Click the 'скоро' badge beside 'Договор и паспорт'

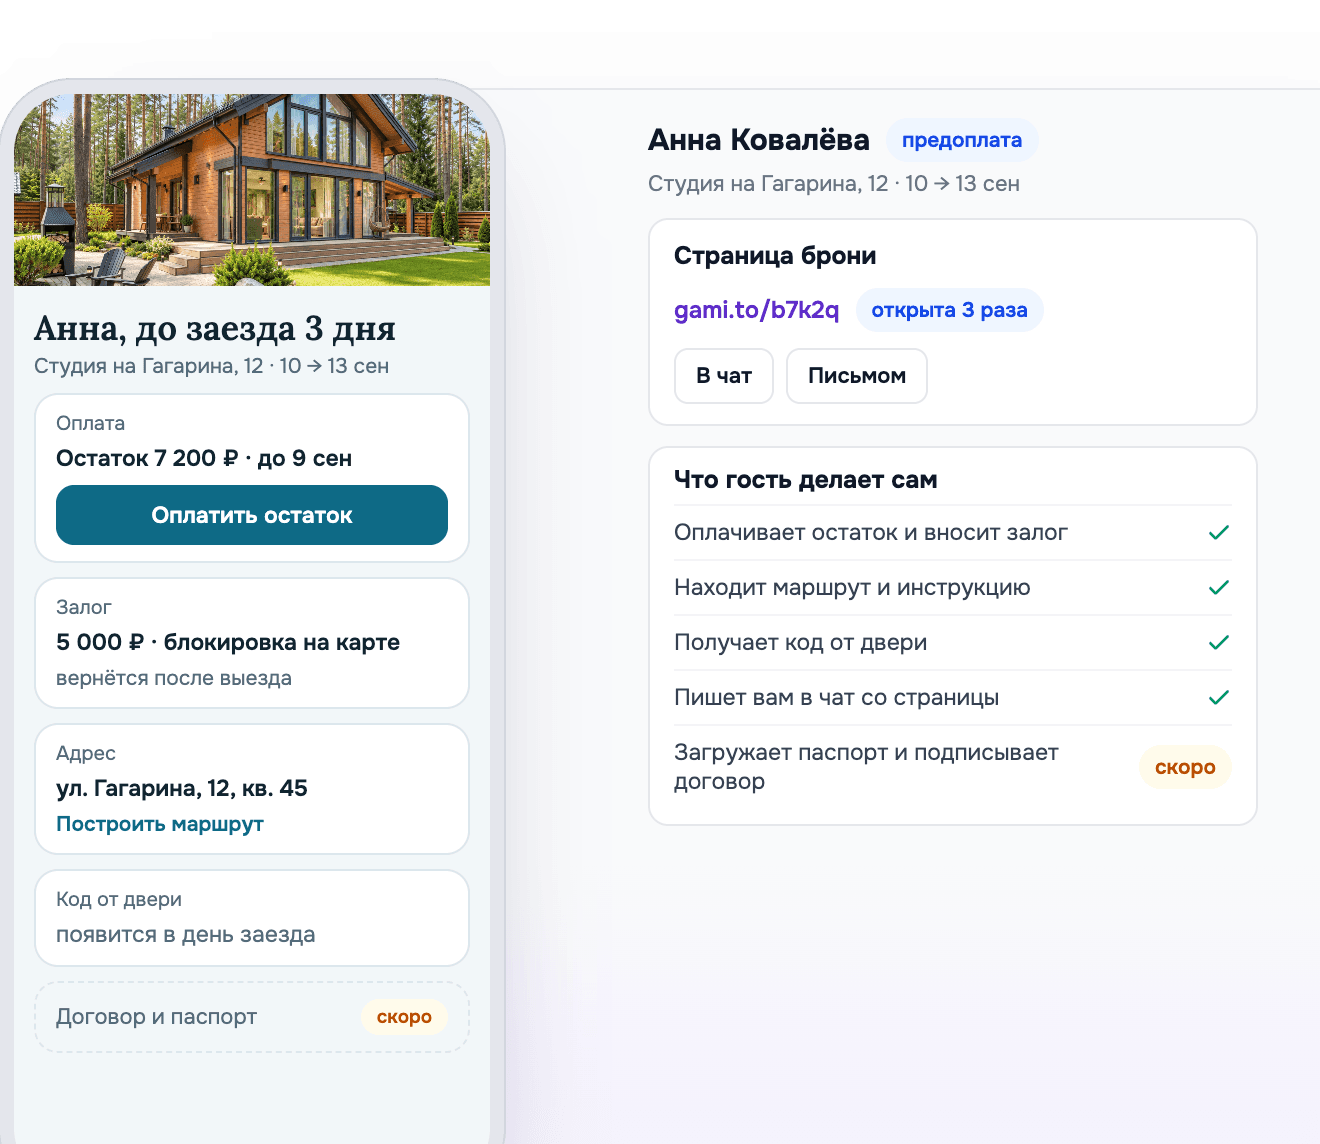tap(404, 1017)
